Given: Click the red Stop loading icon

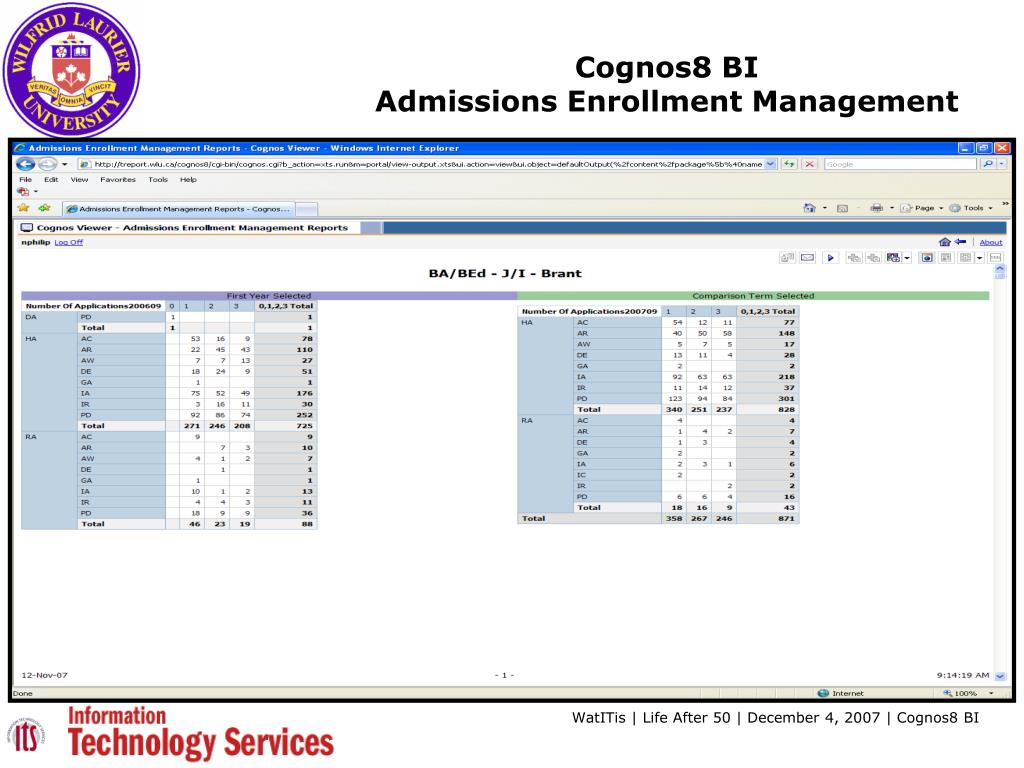Looking at the screenshot, I should coord(810,165).
